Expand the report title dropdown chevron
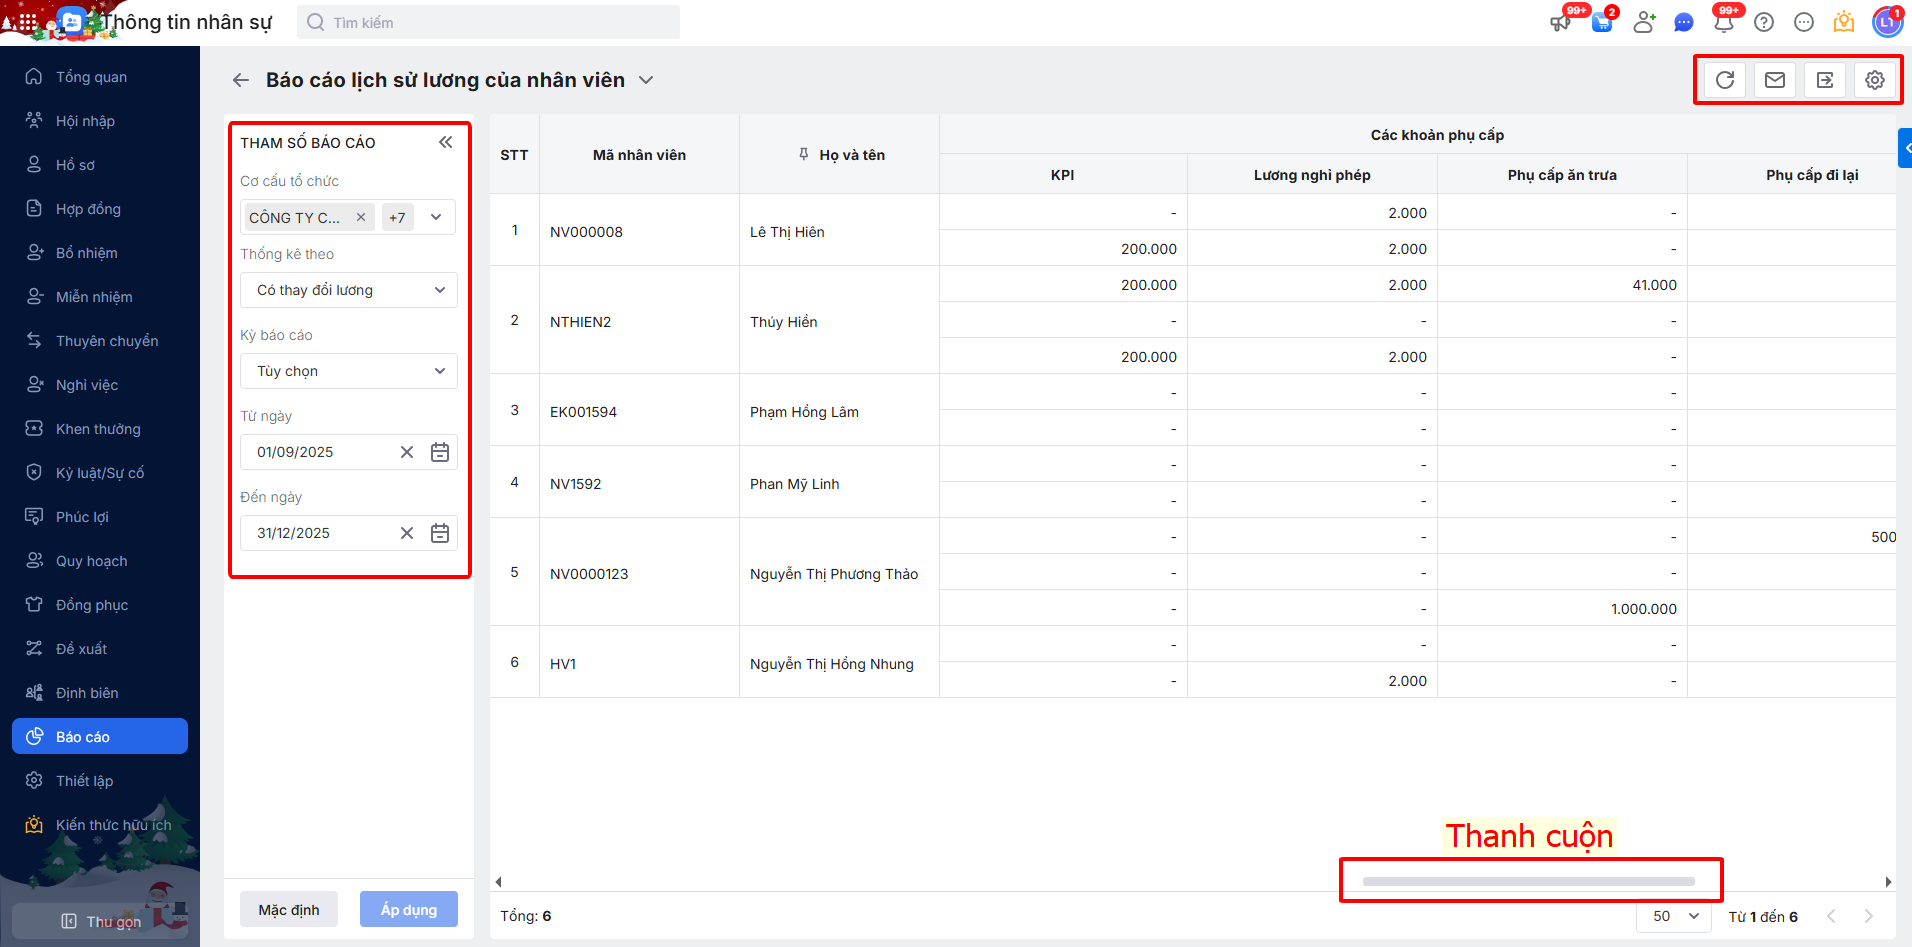1912x947 pixels. point(646,80)
